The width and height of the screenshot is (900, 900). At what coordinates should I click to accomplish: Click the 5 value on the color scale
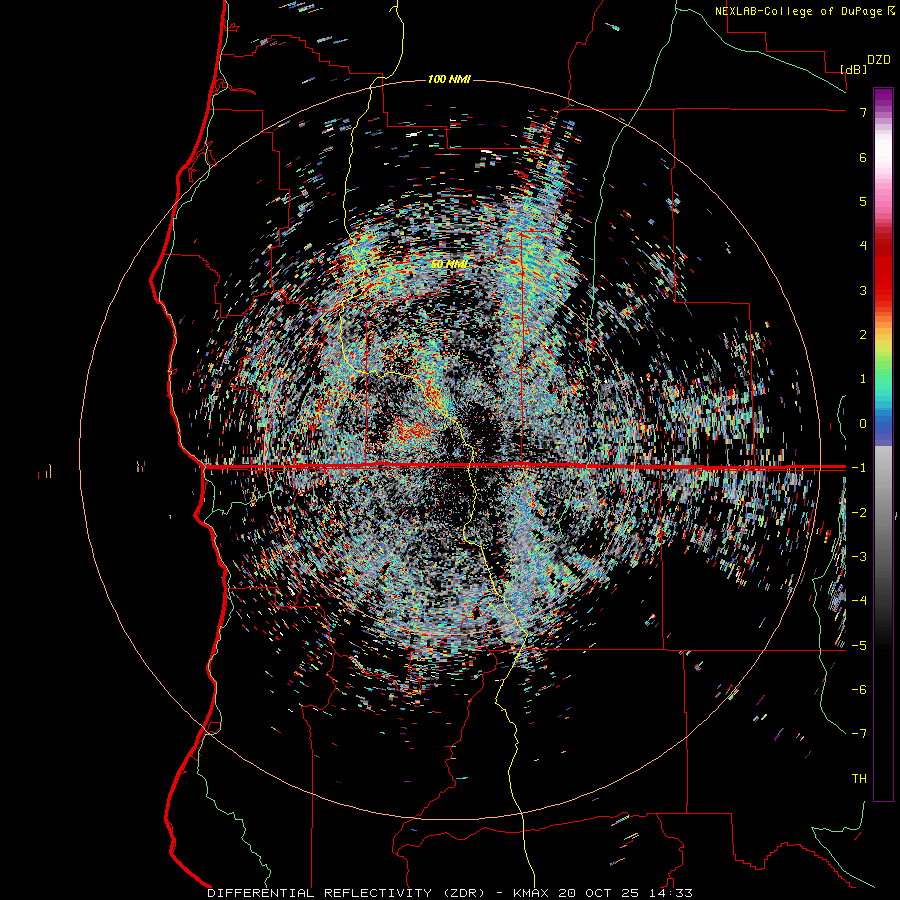863,201
